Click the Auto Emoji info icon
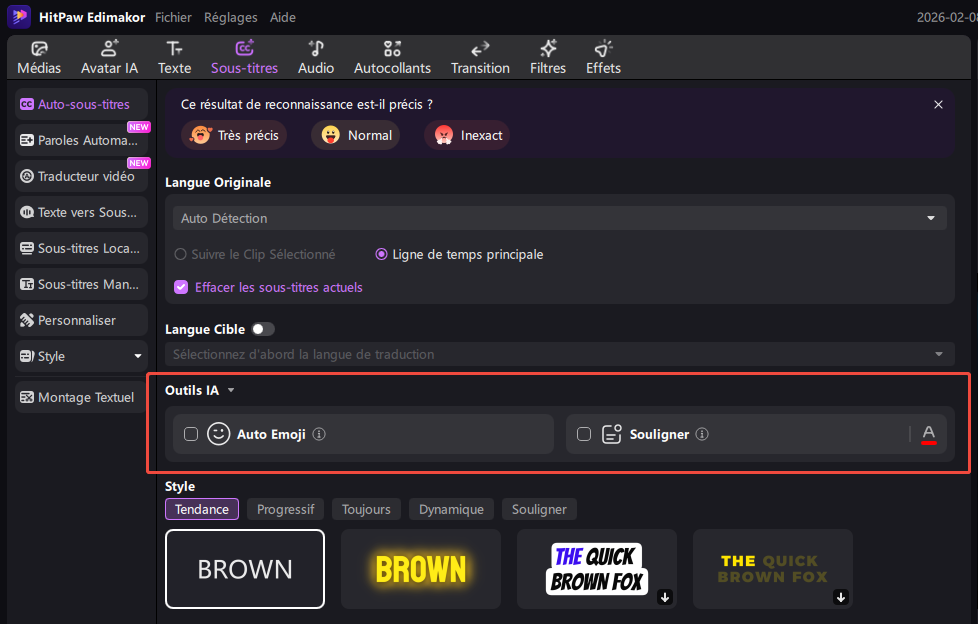Image resolution: width=978 pixels, height=624 pixels. tap(319, 435)
